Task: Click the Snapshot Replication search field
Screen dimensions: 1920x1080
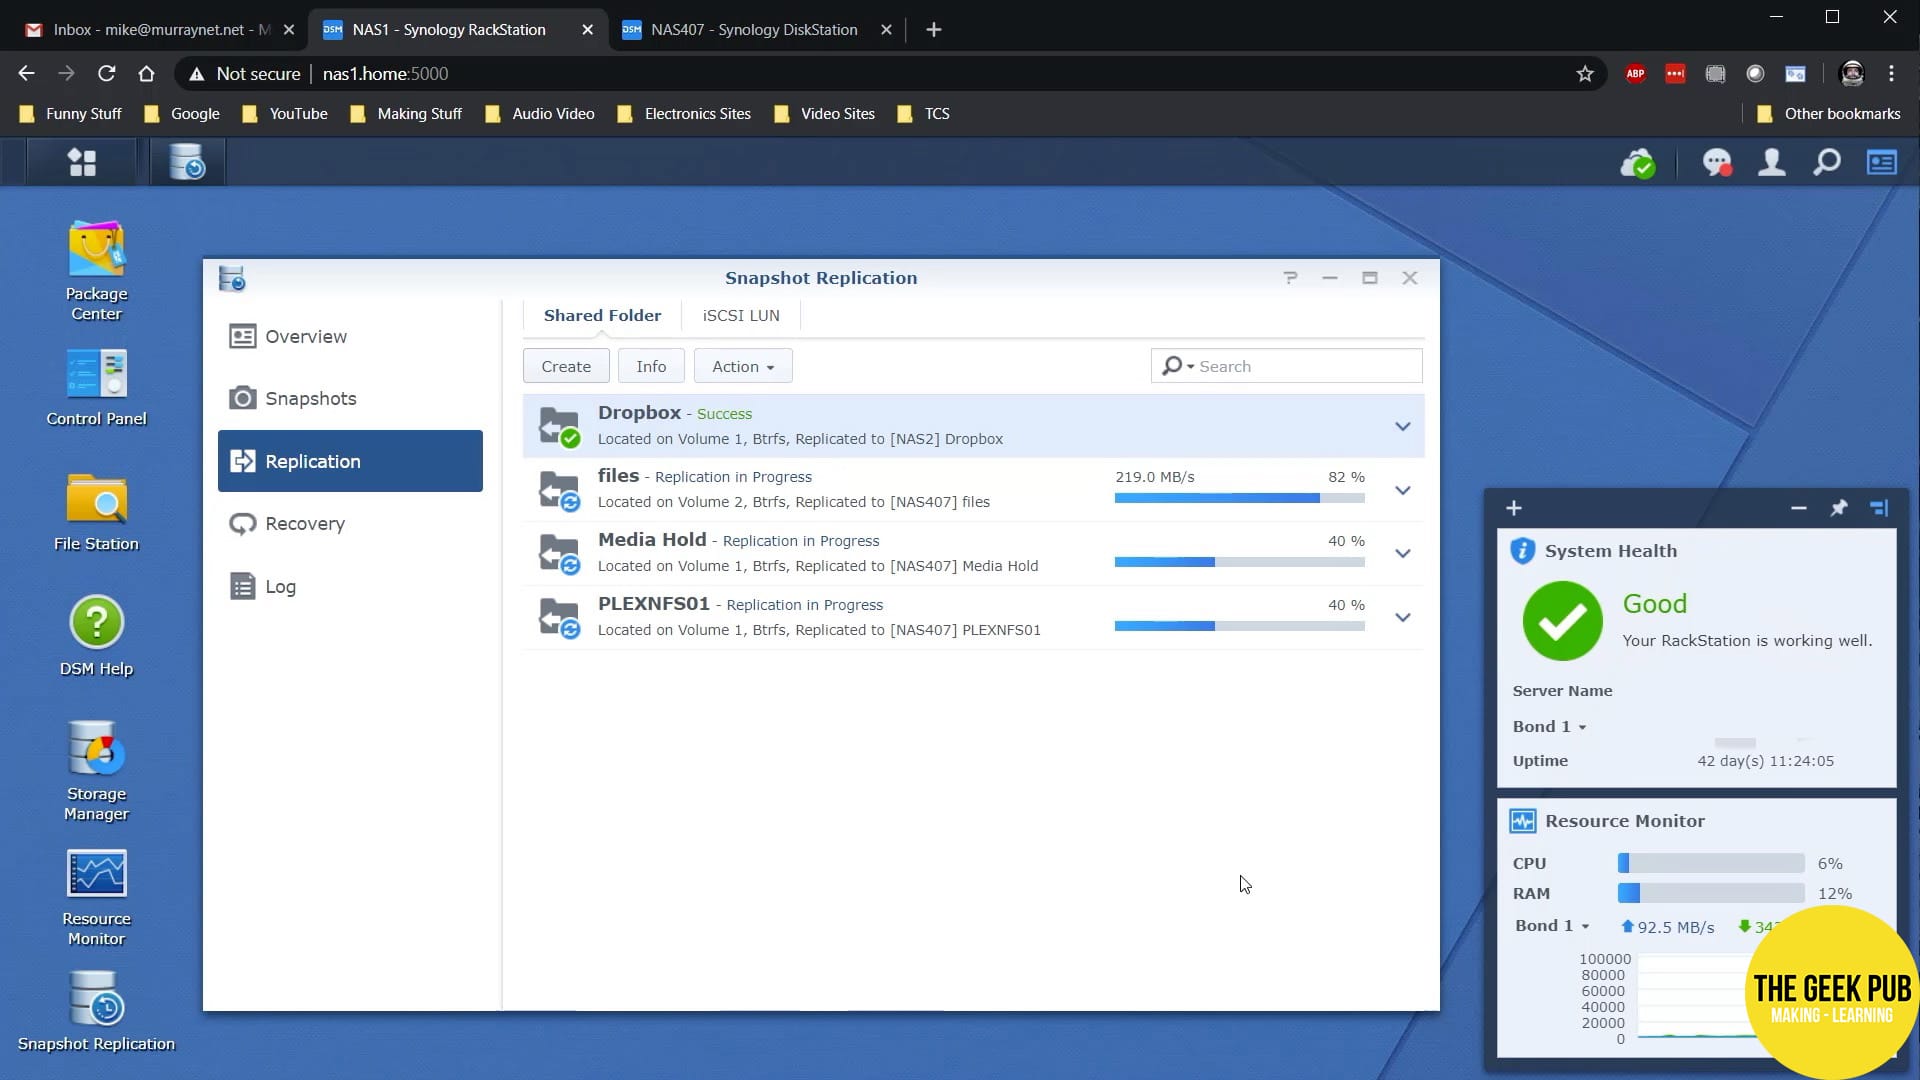Action: click(1286, 366)
